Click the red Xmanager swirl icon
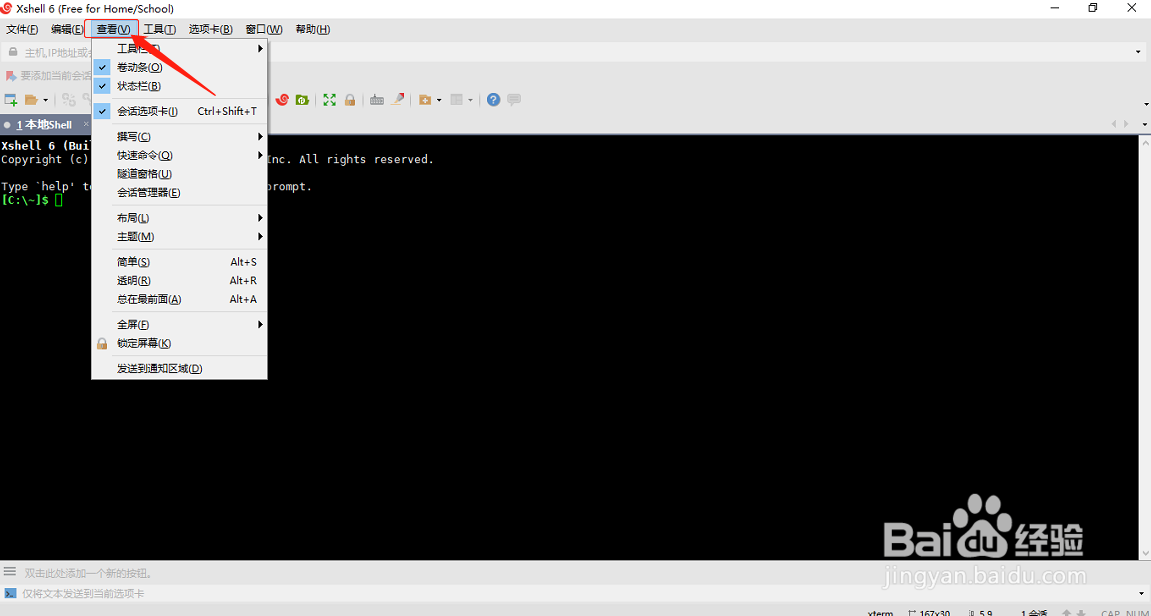1151x616 pixels. pyautogui.click(x=282, y=100)
